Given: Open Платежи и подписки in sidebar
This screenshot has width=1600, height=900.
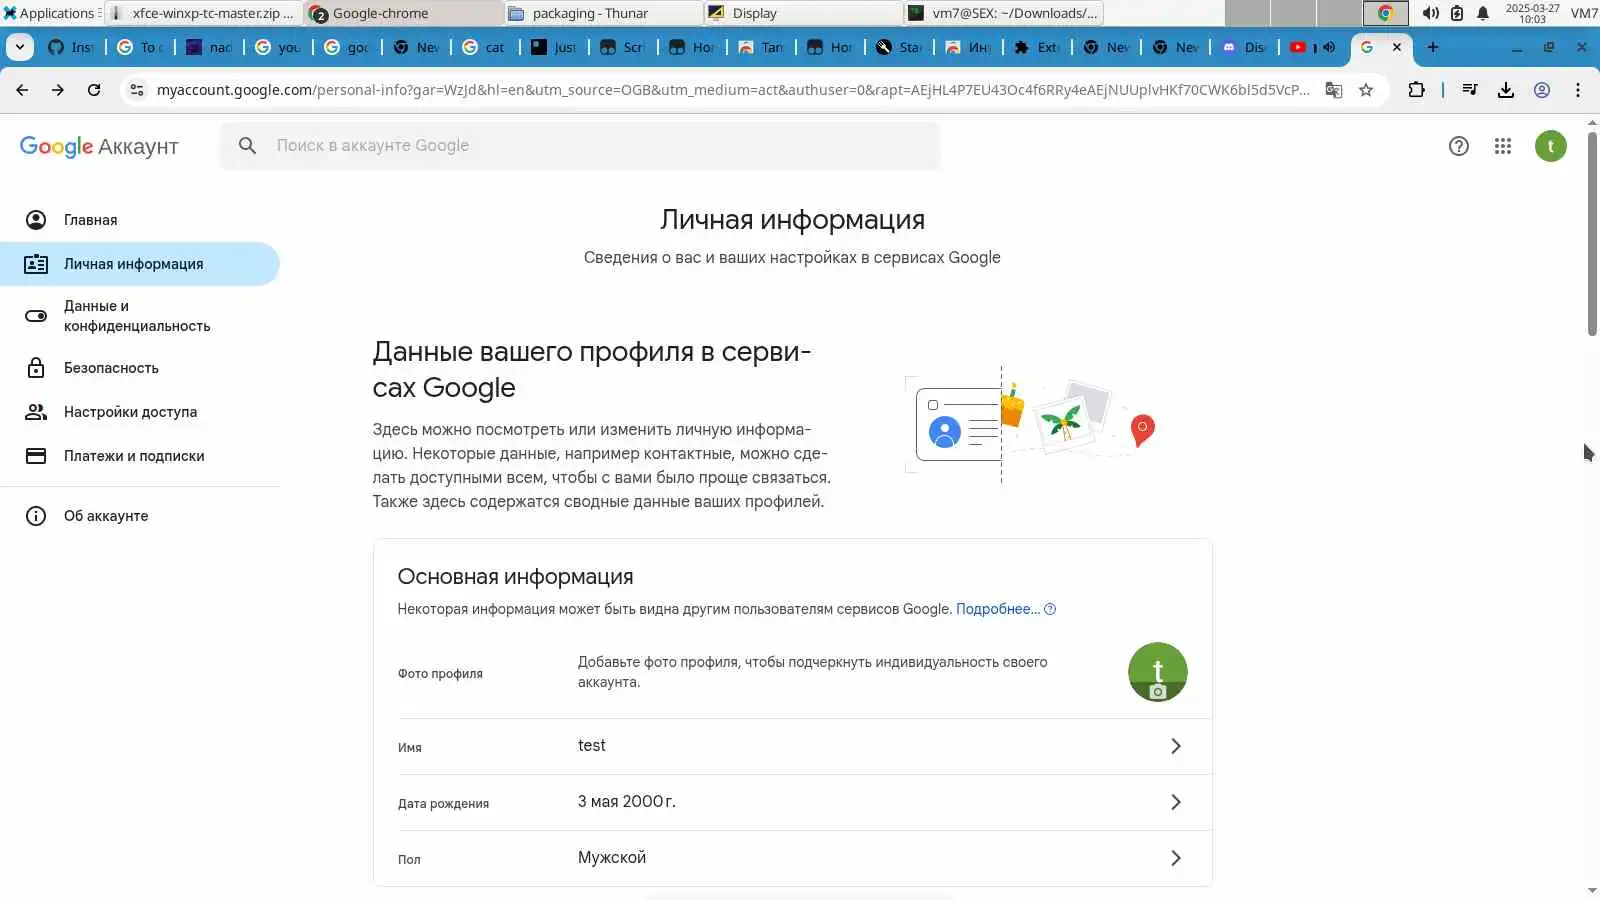Looking at the screenshot, I should click(x=140, y=456).
